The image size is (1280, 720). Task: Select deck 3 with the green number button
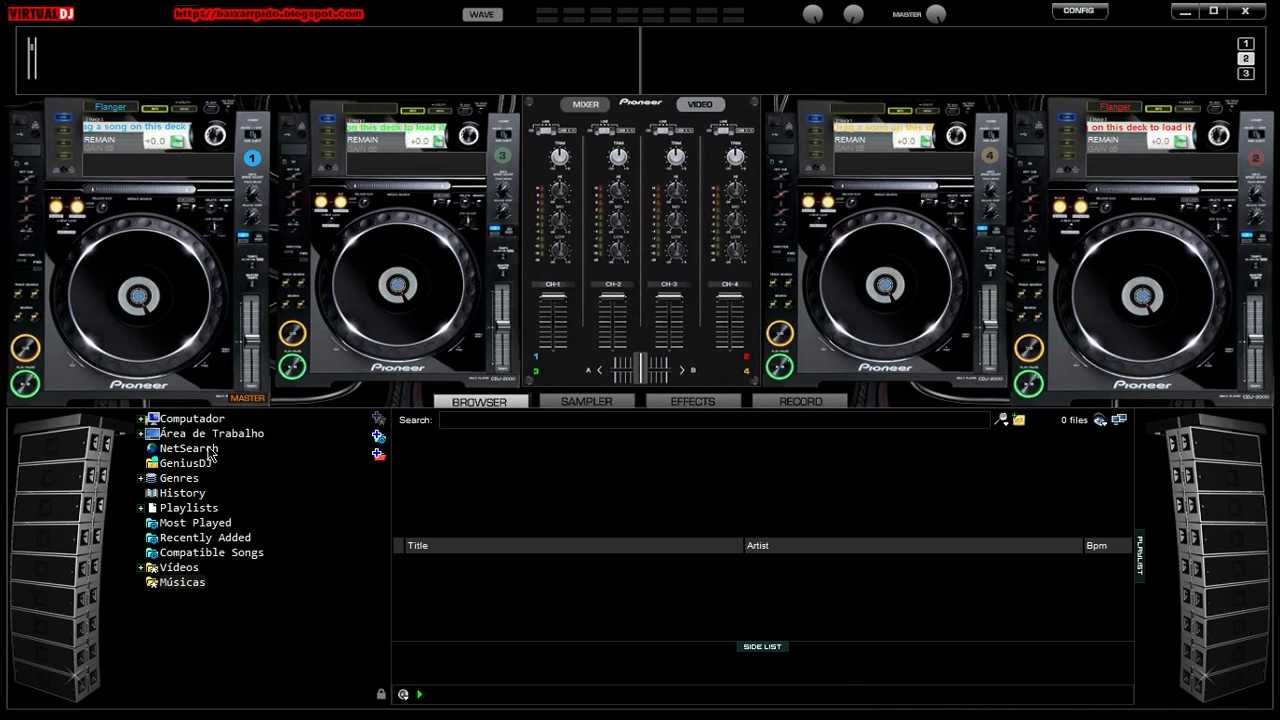pyautogui.click(x=503, y=155)
